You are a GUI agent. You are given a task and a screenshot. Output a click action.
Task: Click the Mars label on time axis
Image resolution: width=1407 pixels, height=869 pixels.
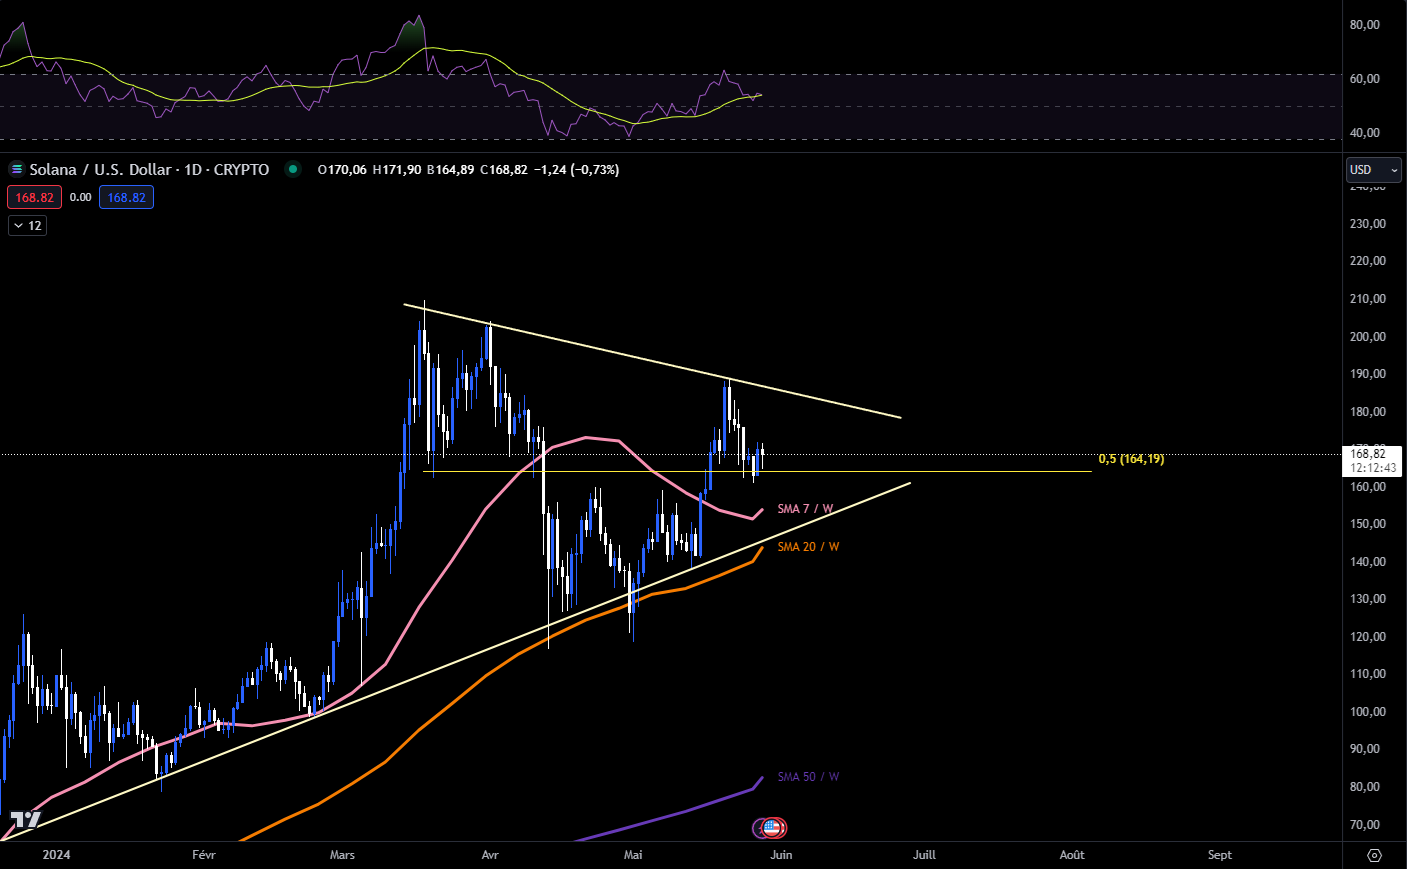(342, 855)
